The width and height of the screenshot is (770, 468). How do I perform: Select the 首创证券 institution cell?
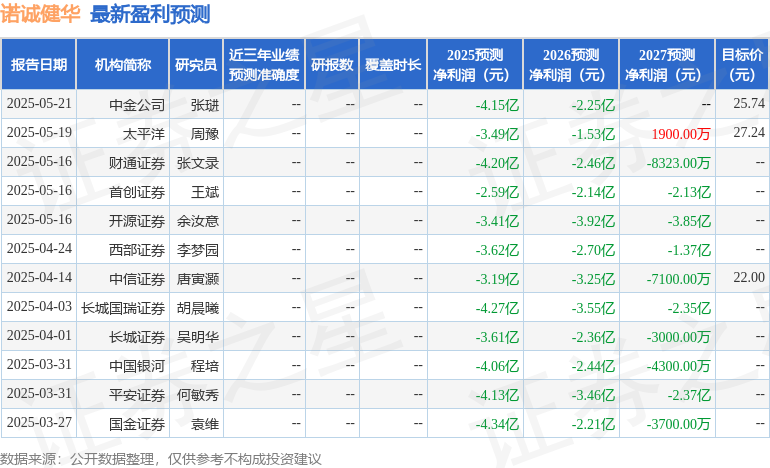(x=137, y=192)
